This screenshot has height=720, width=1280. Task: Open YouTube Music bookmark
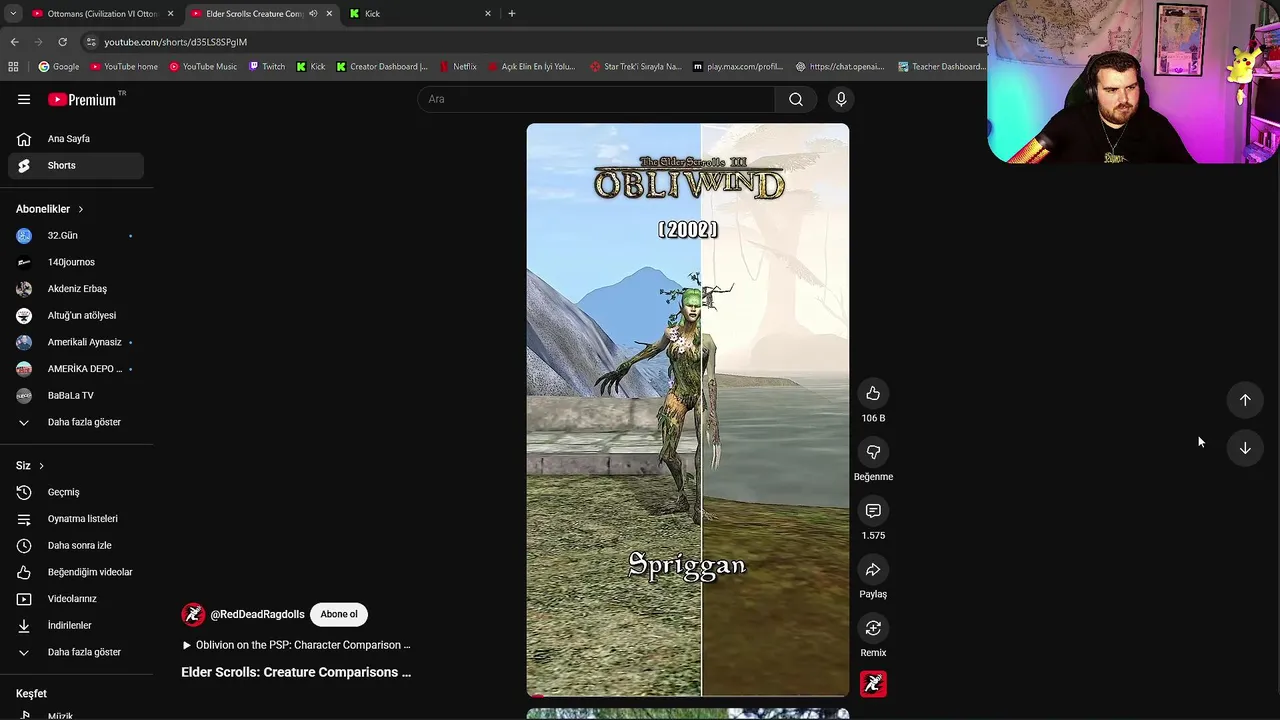(203, 67)
